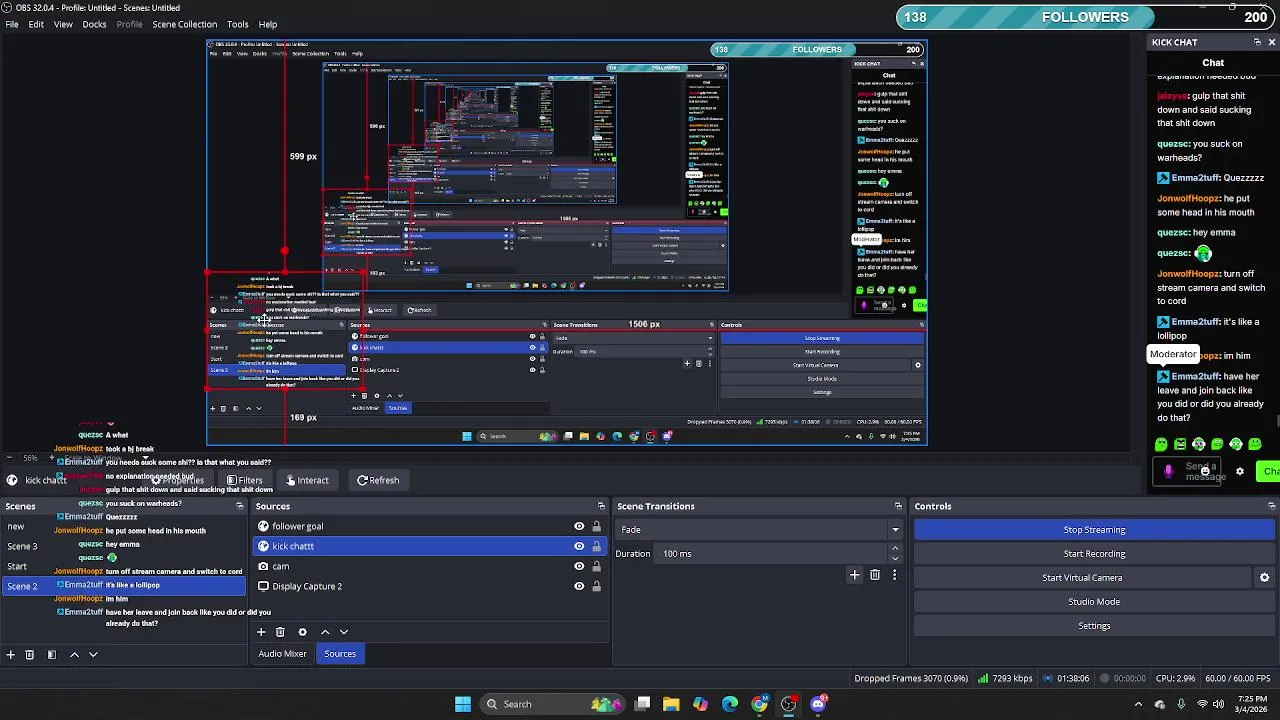
Task: Open Google Chrome from the taskbar
Action: pos(760,704)
